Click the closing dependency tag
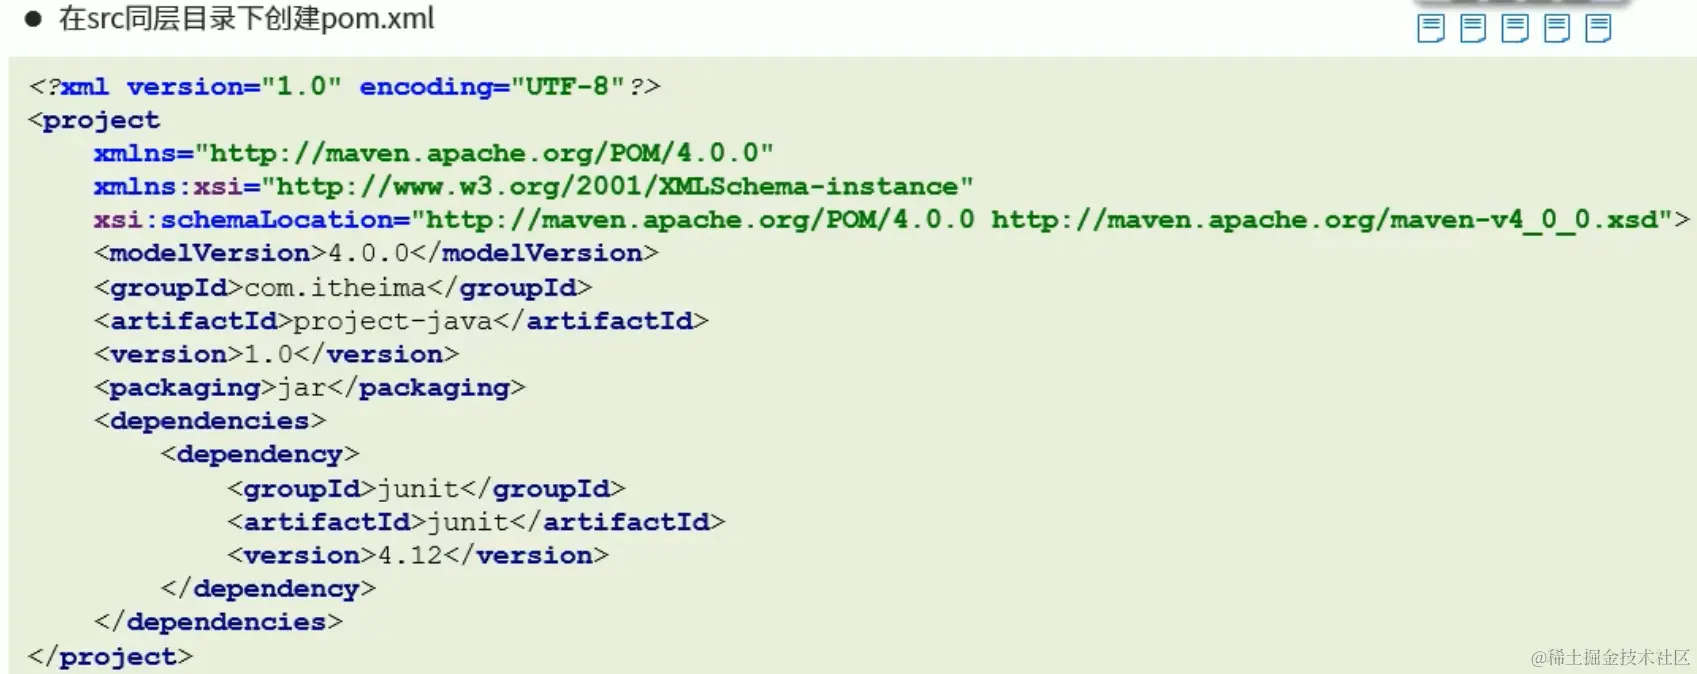Viewport: 1697px width, 674px height. pos(268,589)
